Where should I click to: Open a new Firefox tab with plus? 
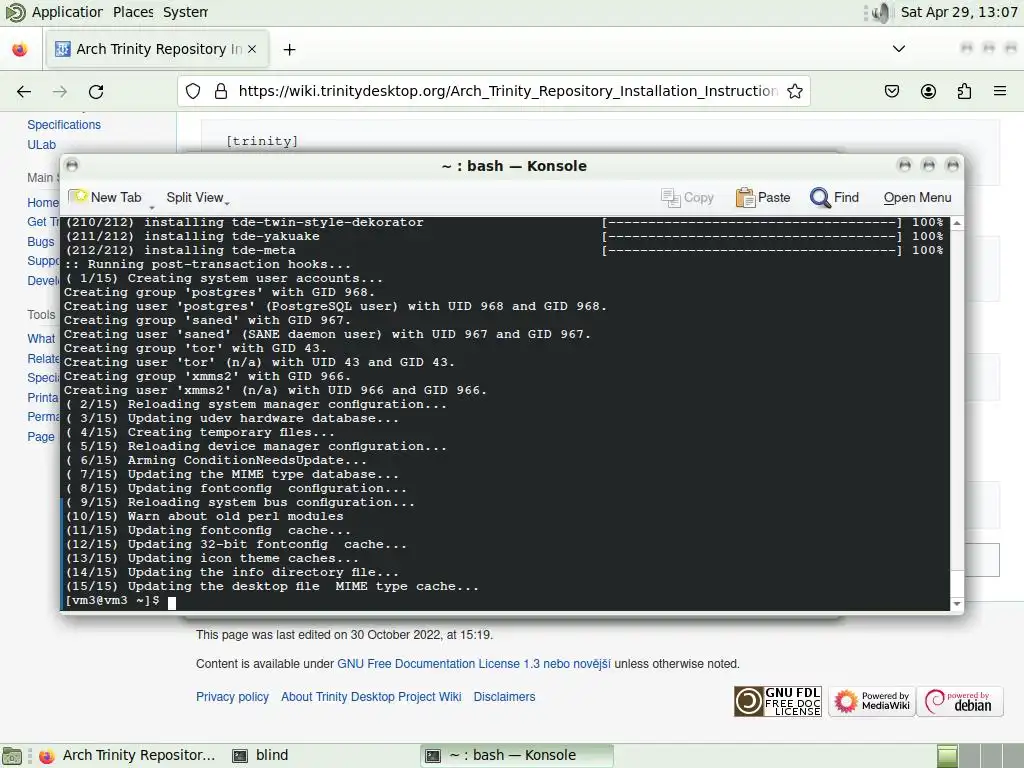[x=289, y=50]
